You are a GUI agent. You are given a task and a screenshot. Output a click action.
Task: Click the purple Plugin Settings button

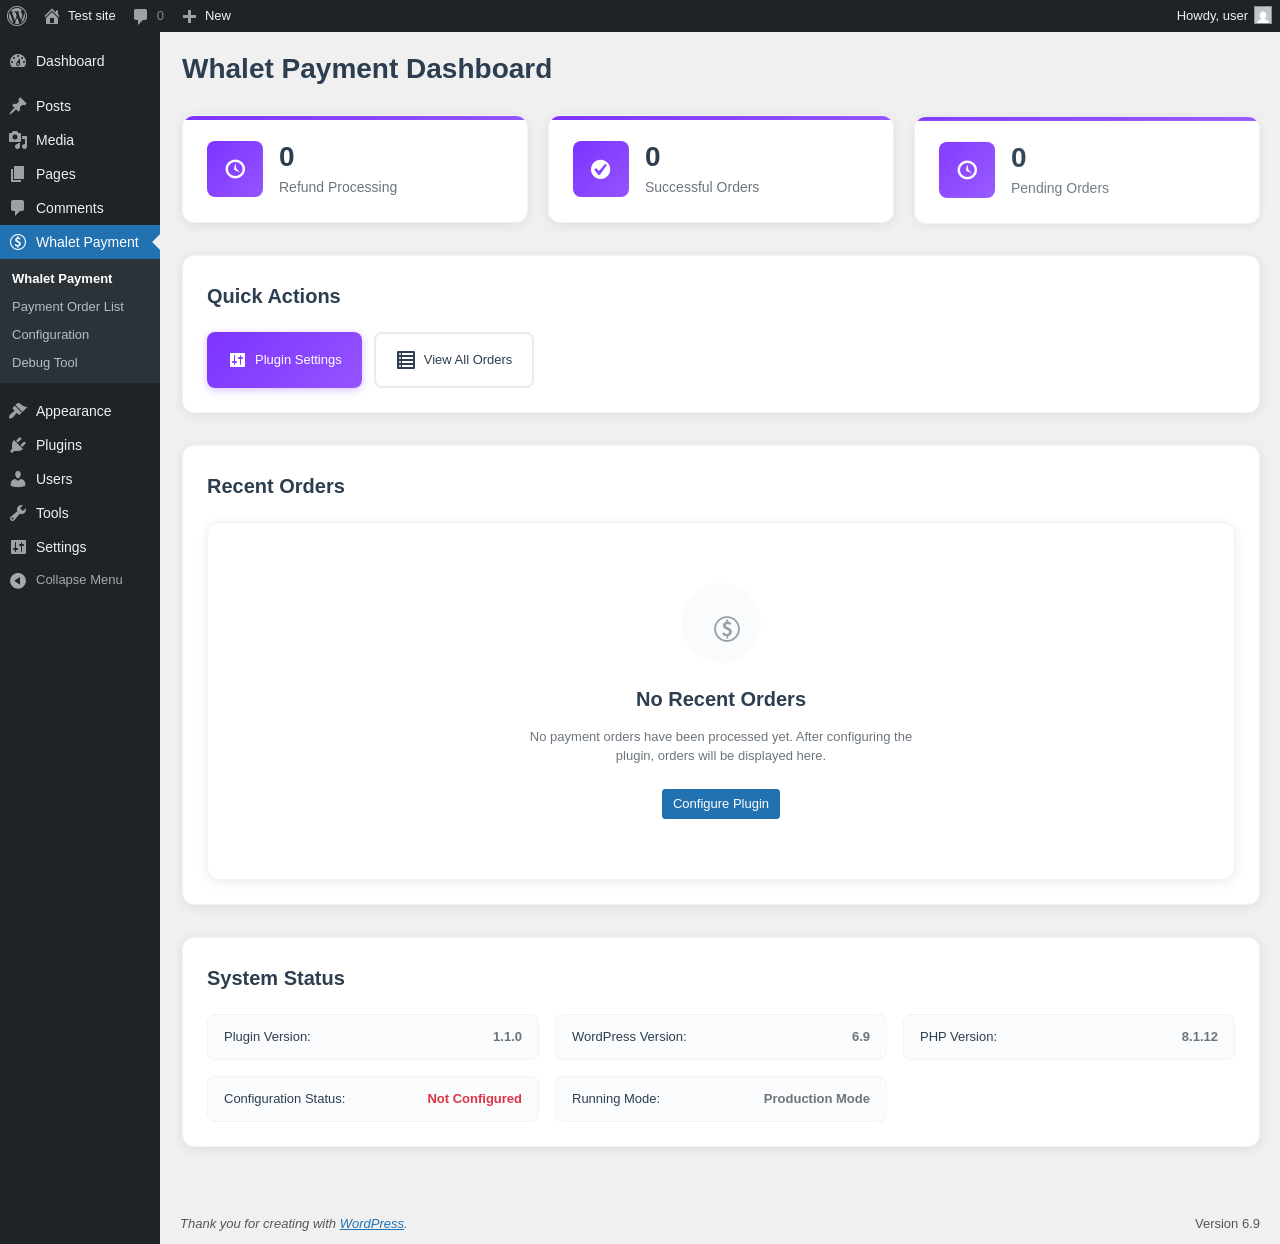(x=284, y=360)
